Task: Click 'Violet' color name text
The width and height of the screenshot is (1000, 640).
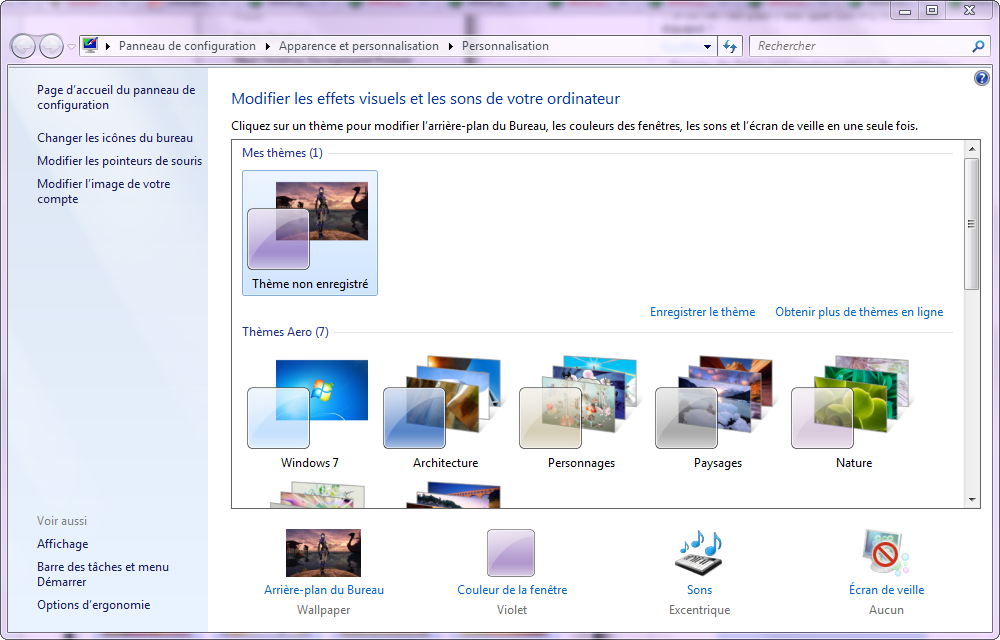Action: [x=512, y=610]
